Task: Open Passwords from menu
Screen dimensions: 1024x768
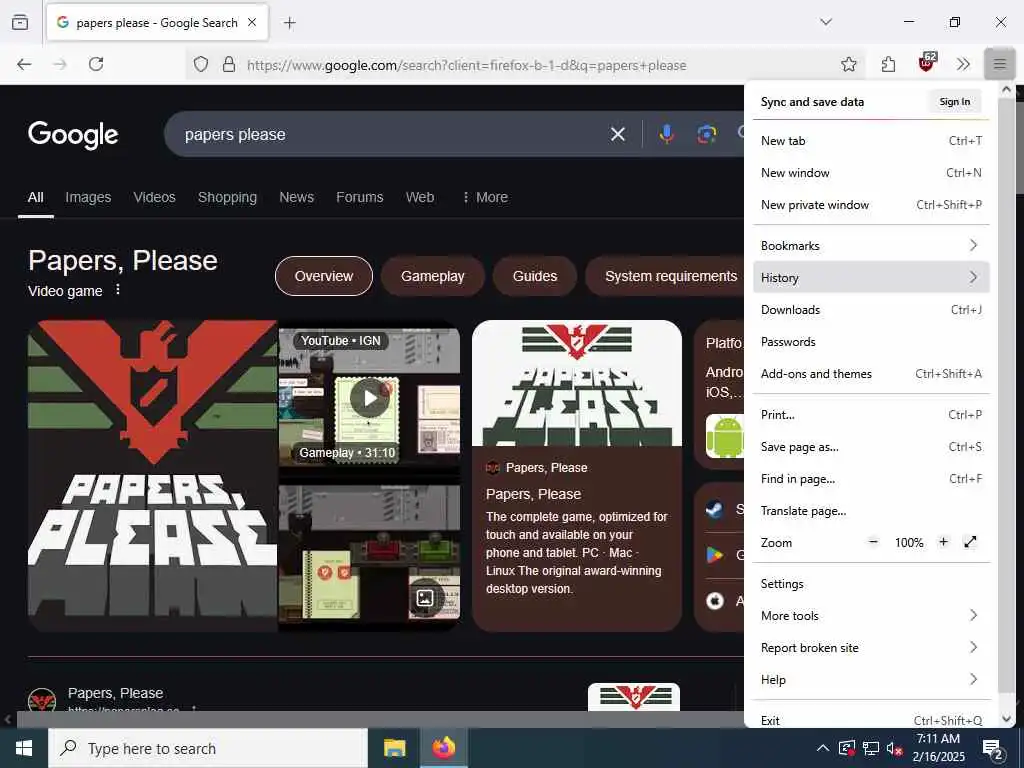Action: (871, 342)
